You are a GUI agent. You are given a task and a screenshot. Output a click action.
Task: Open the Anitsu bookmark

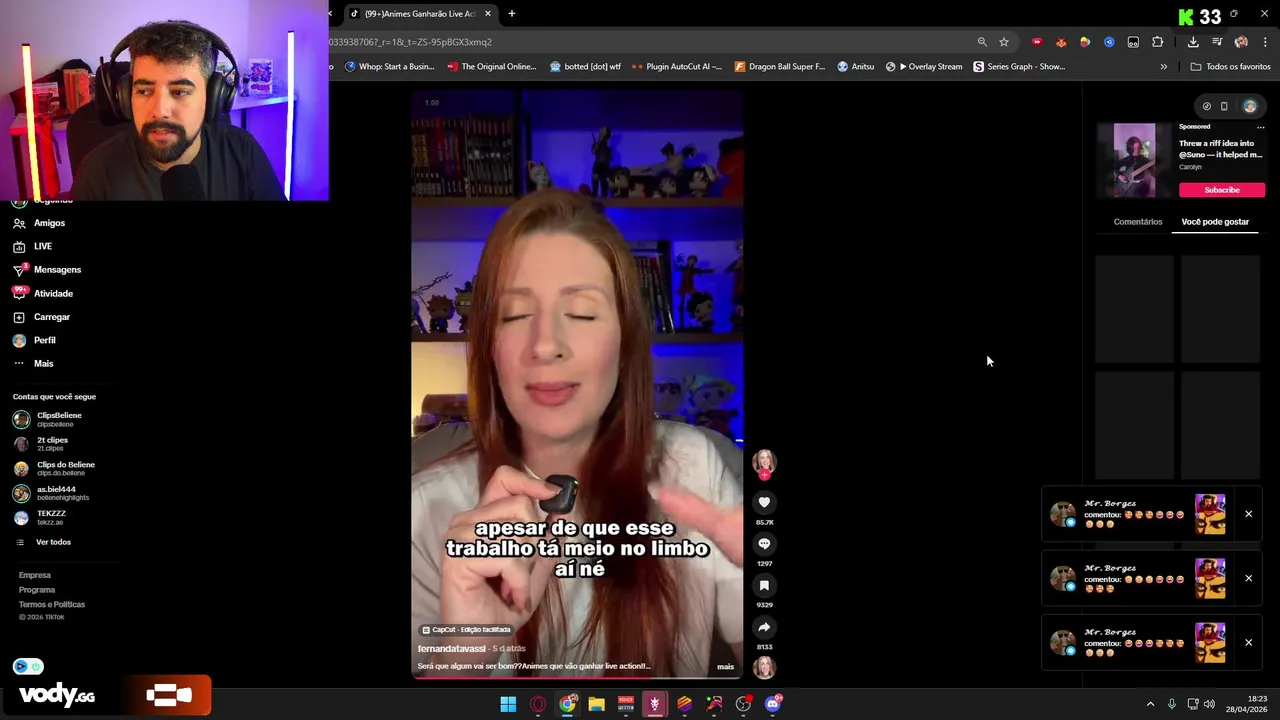(856, 67)
